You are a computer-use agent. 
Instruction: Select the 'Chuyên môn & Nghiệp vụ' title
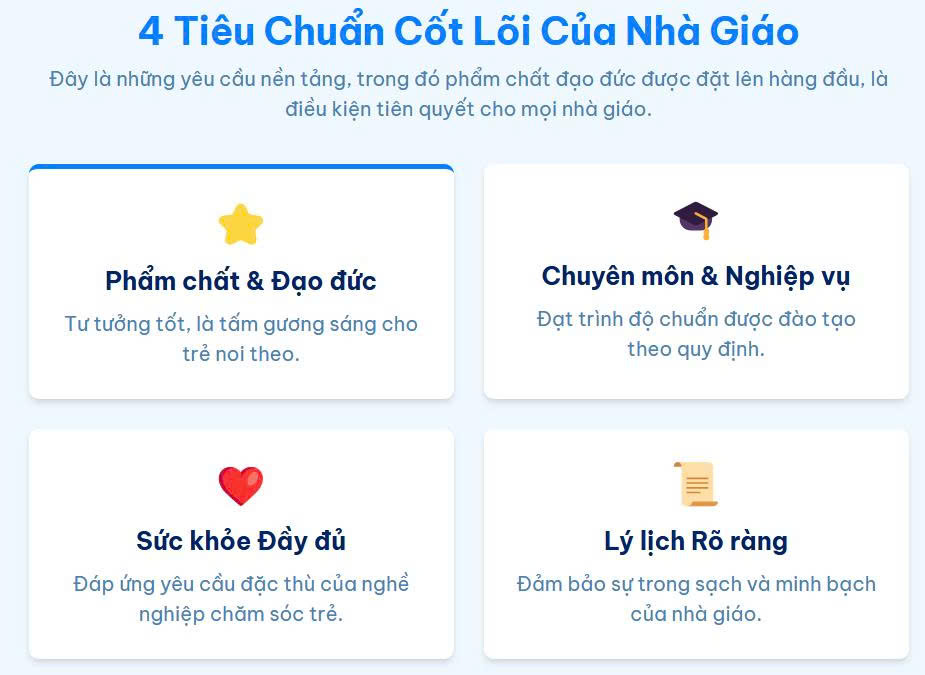point(696,276)
